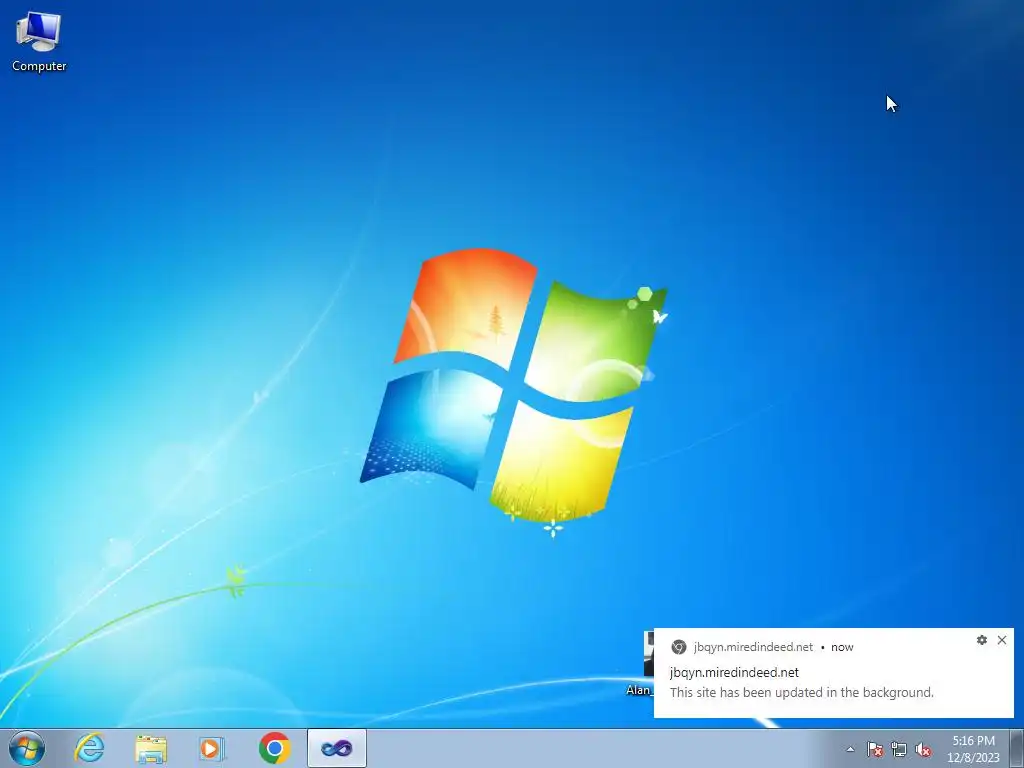Select the partially hidden Alan desktop file
1024x768 pixels.
pyautogui.click(x=643, y=664)
